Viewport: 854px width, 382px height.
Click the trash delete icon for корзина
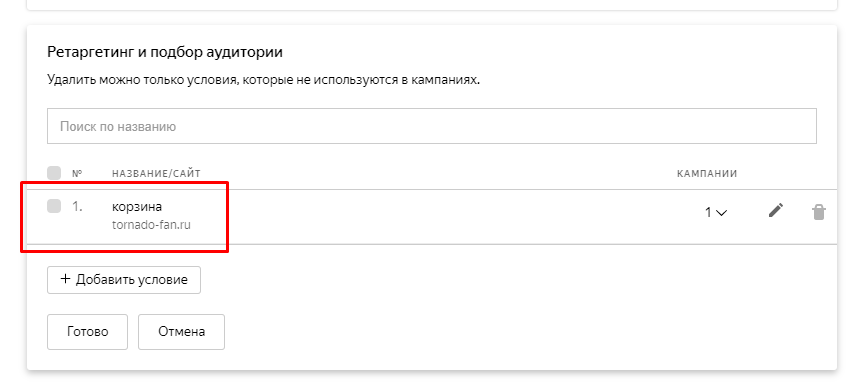[x=819, y=212]
